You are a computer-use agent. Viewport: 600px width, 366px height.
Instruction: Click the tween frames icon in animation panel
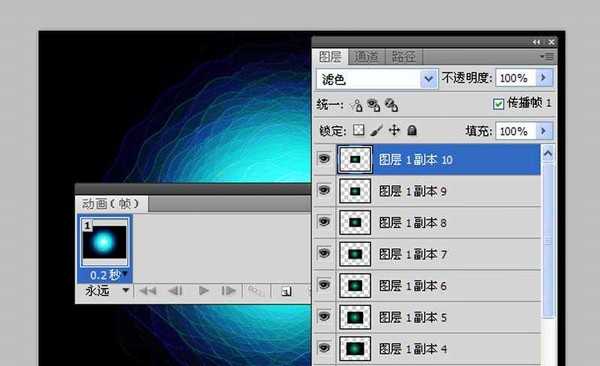pos(255,291)
